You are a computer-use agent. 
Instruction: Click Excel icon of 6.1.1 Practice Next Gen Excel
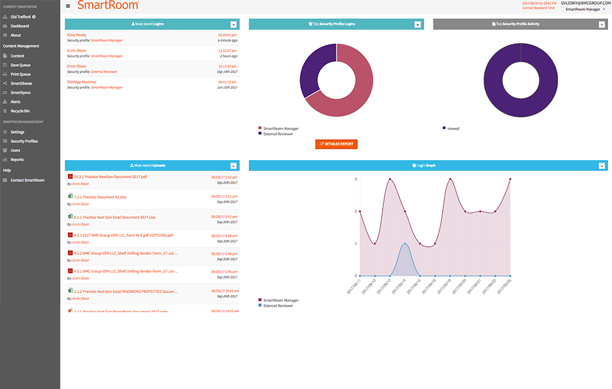tap(70, 217)
